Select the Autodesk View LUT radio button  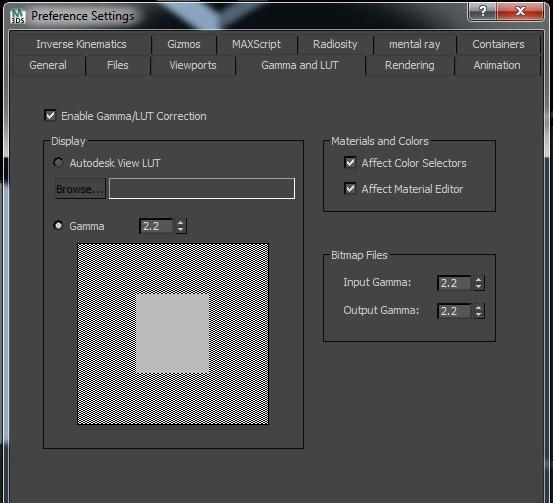pos(58,163)
